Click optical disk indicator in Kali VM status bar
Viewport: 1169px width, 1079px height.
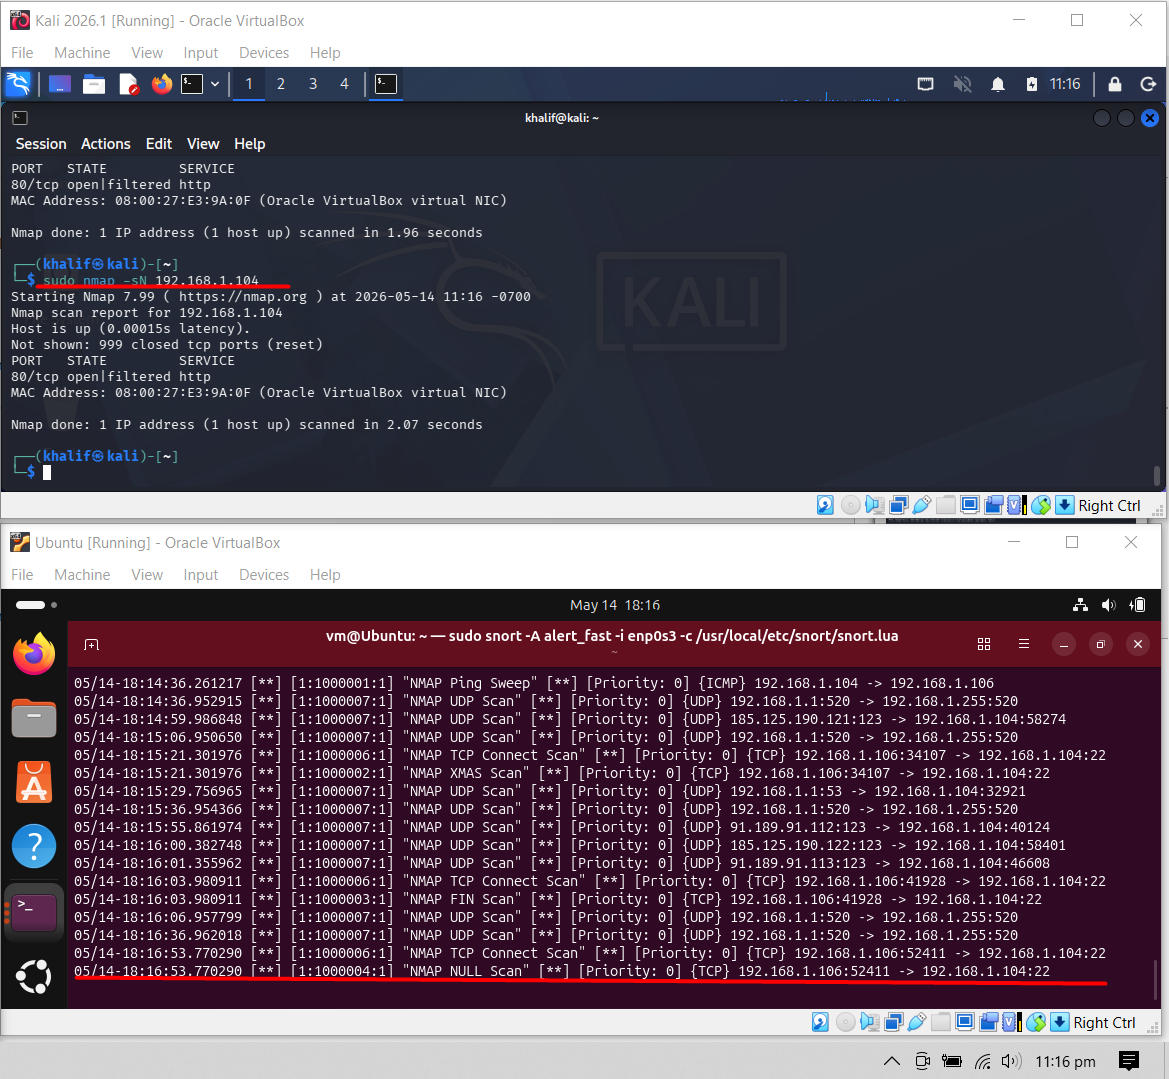click(x=850, y=505)
